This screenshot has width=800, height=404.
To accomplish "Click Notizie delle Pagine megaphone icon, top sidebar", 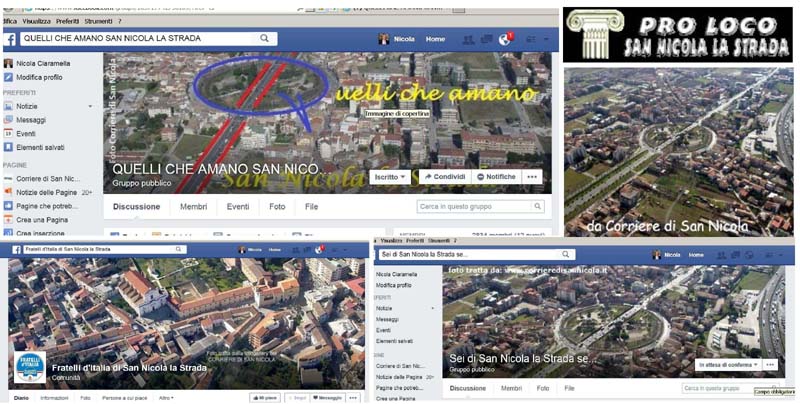I will pos(8,192).
